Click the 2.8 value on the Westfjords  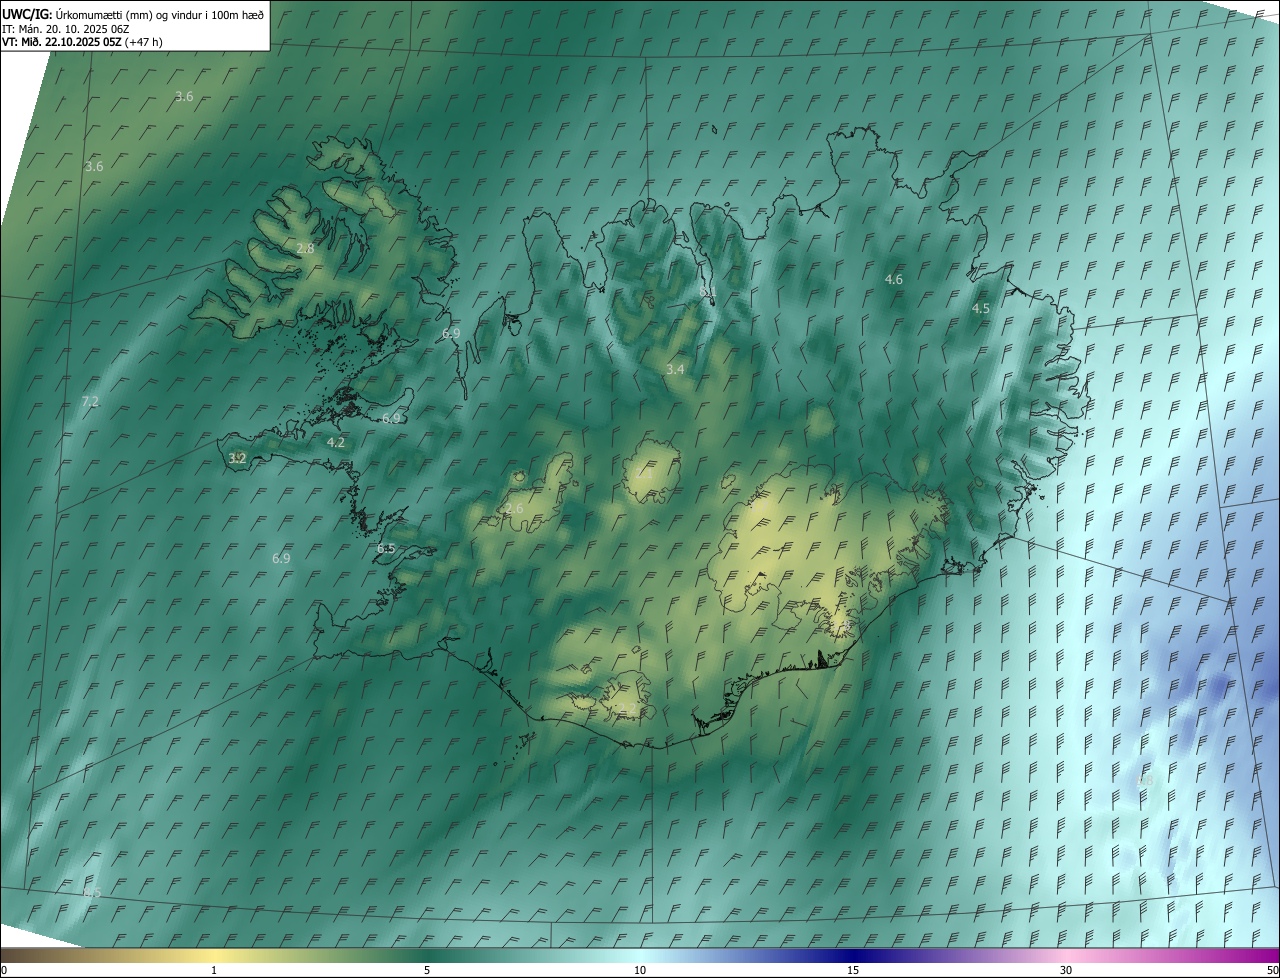(x=305, y=248)
